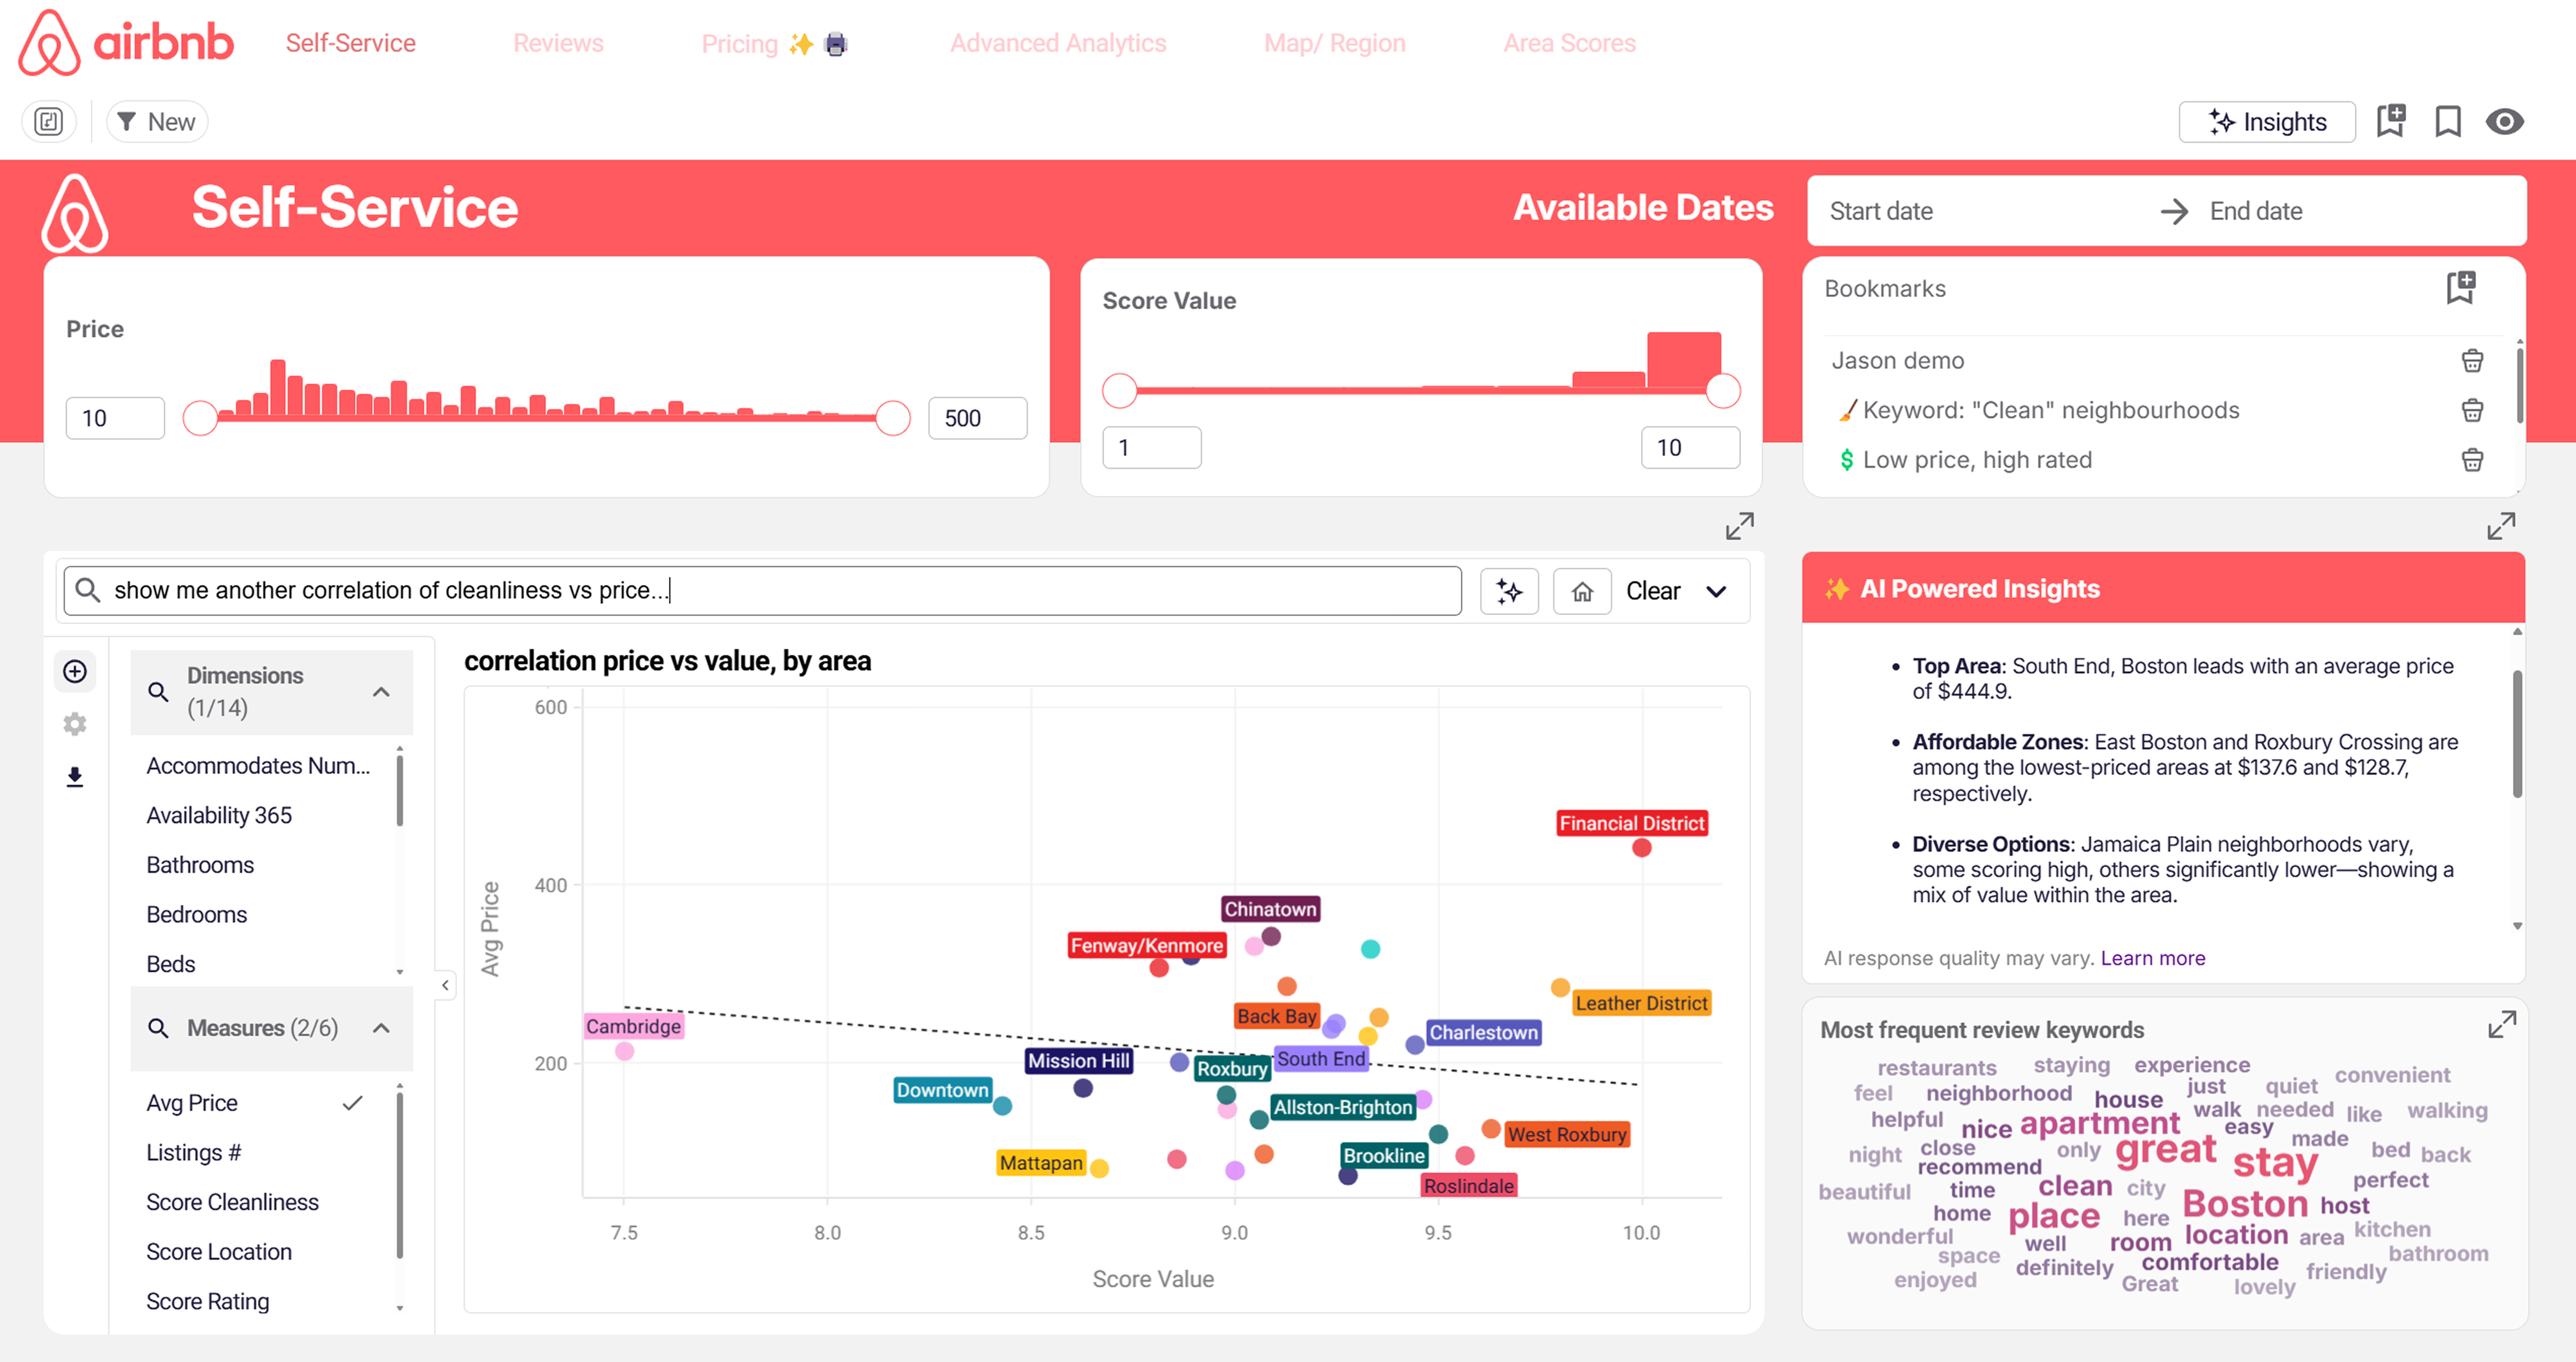This screenshot has height=1362, width=2576.
Task: Click the New filter button
Action: point(157,122)
